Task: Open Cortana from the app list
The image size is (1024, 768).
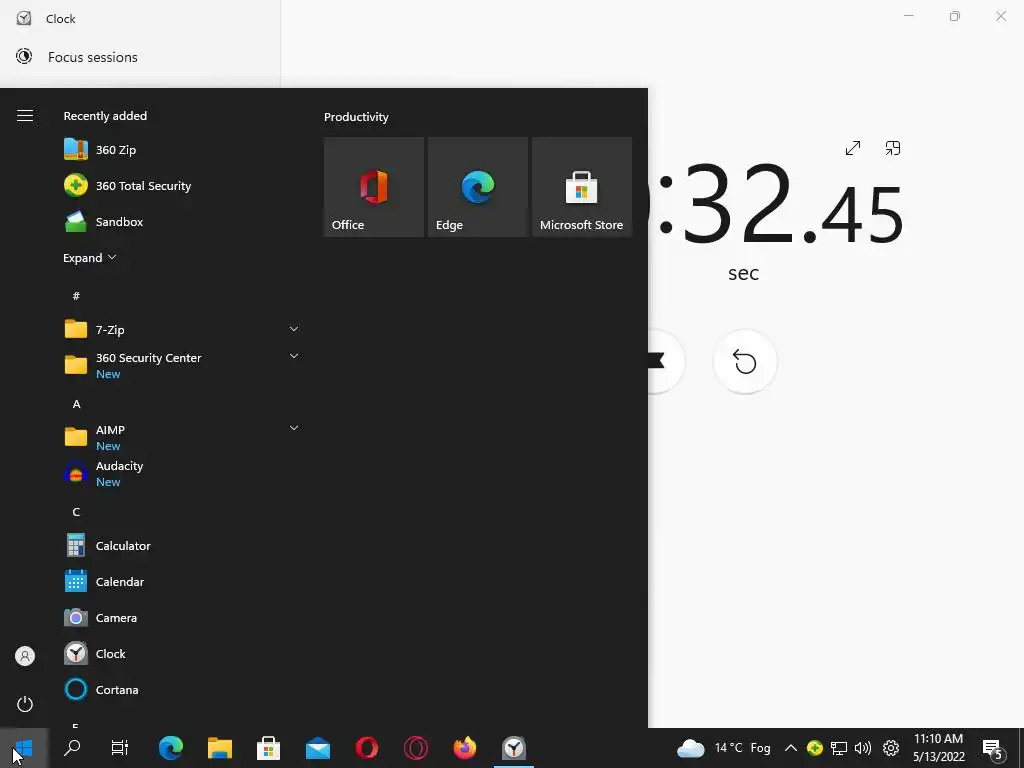Action: tap(182, 689)
